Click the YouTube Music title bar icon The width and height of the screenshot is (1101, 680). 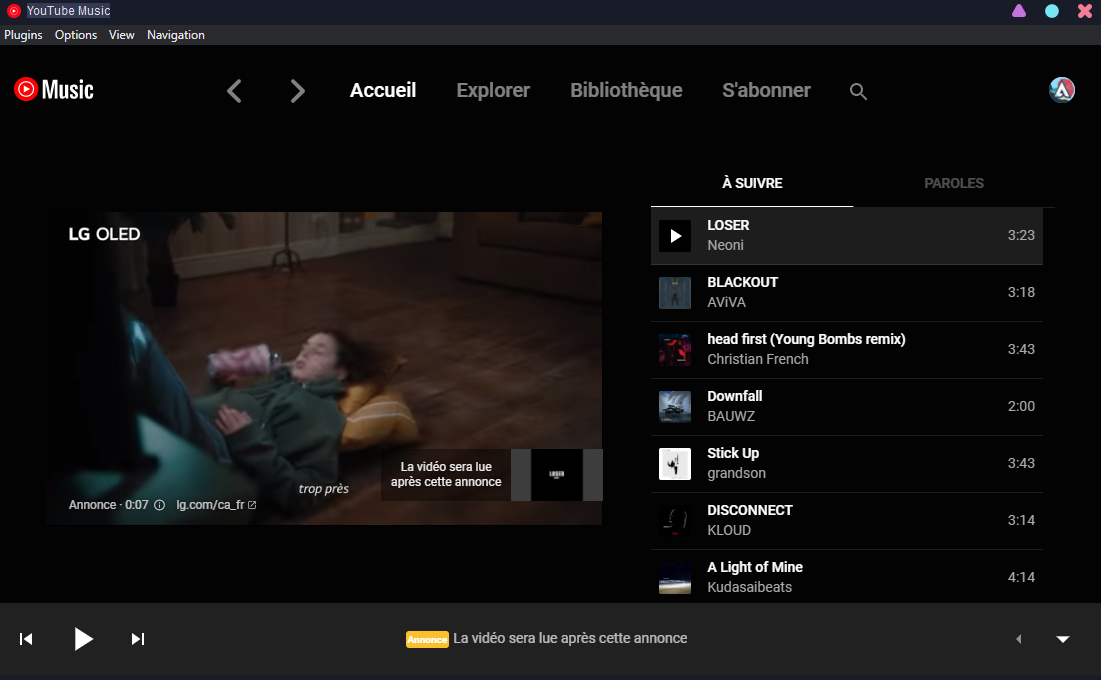click(x=13, y=11)
